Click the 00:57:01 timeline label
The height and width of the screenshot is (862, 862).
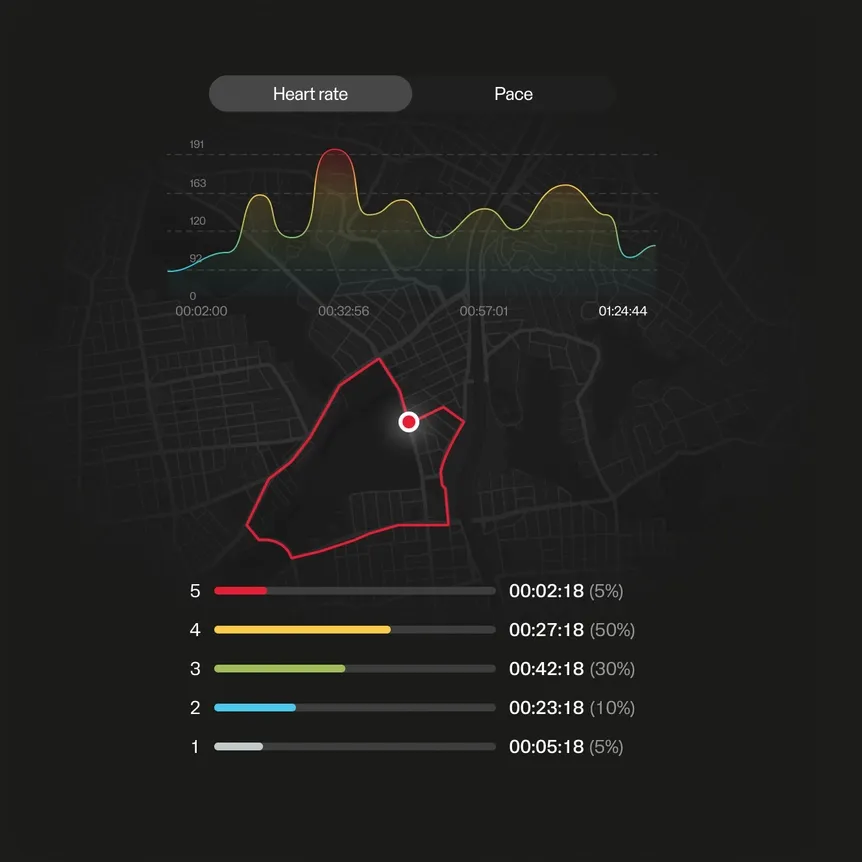(x=483, y=311)
